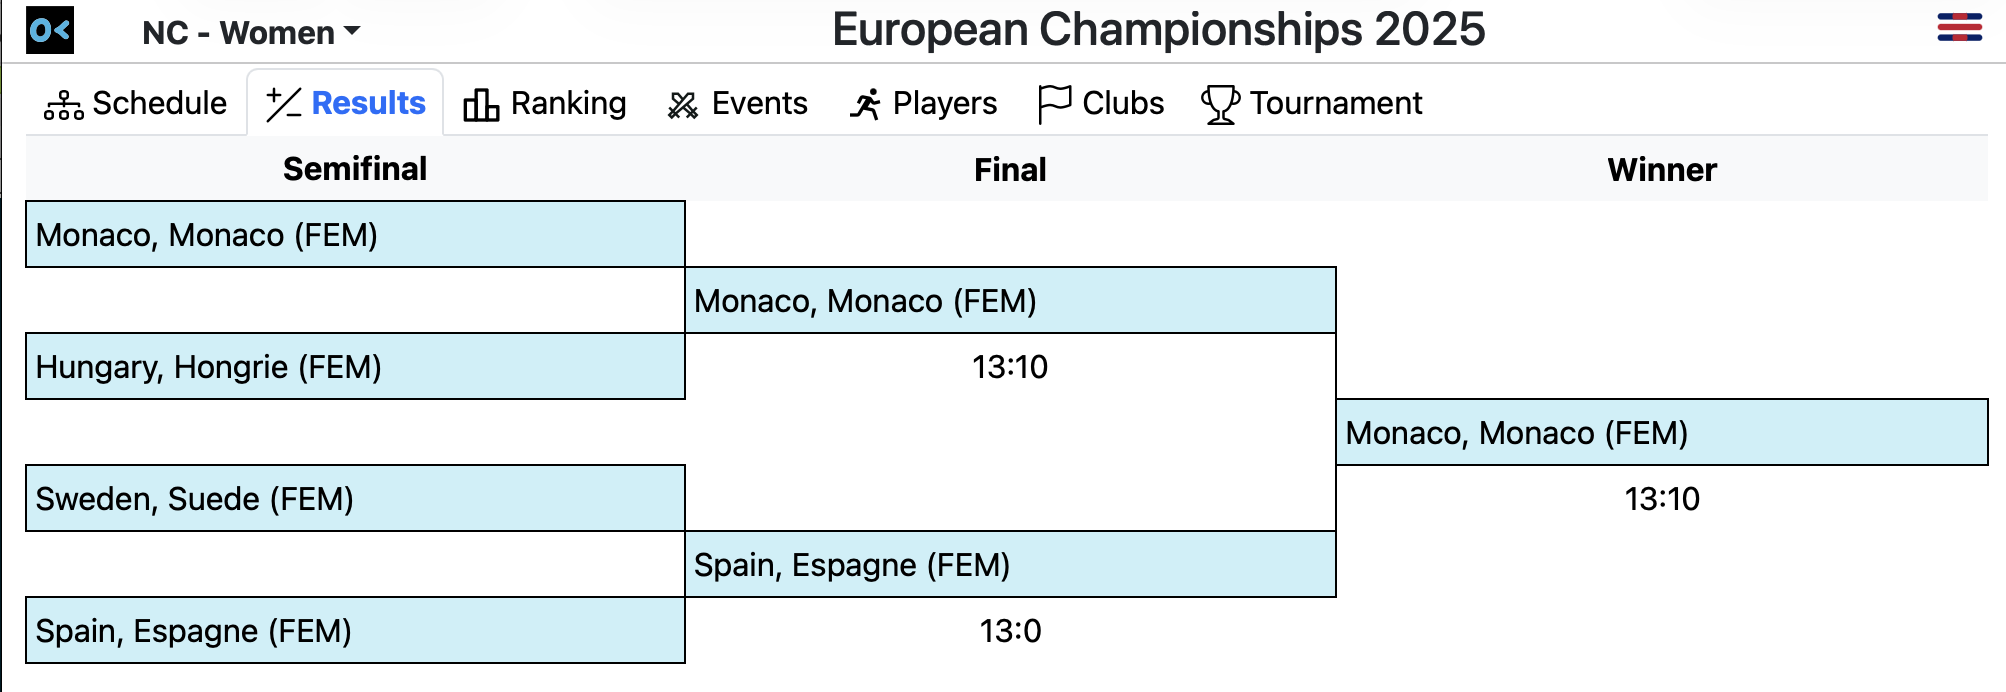Click the winner Monaco, Monaco box
This screenshot has width=2006, height=692.
coord(1661,433)
